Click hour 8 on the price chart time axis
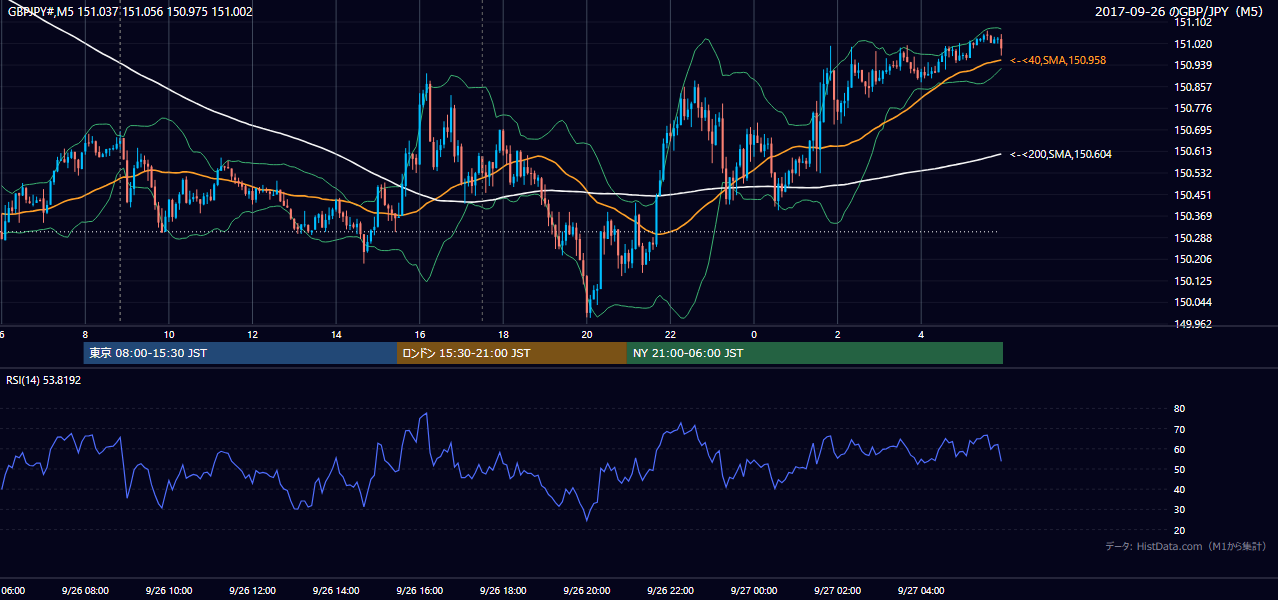The height and width of the screenshot is (600, 1278). [85, 335]
